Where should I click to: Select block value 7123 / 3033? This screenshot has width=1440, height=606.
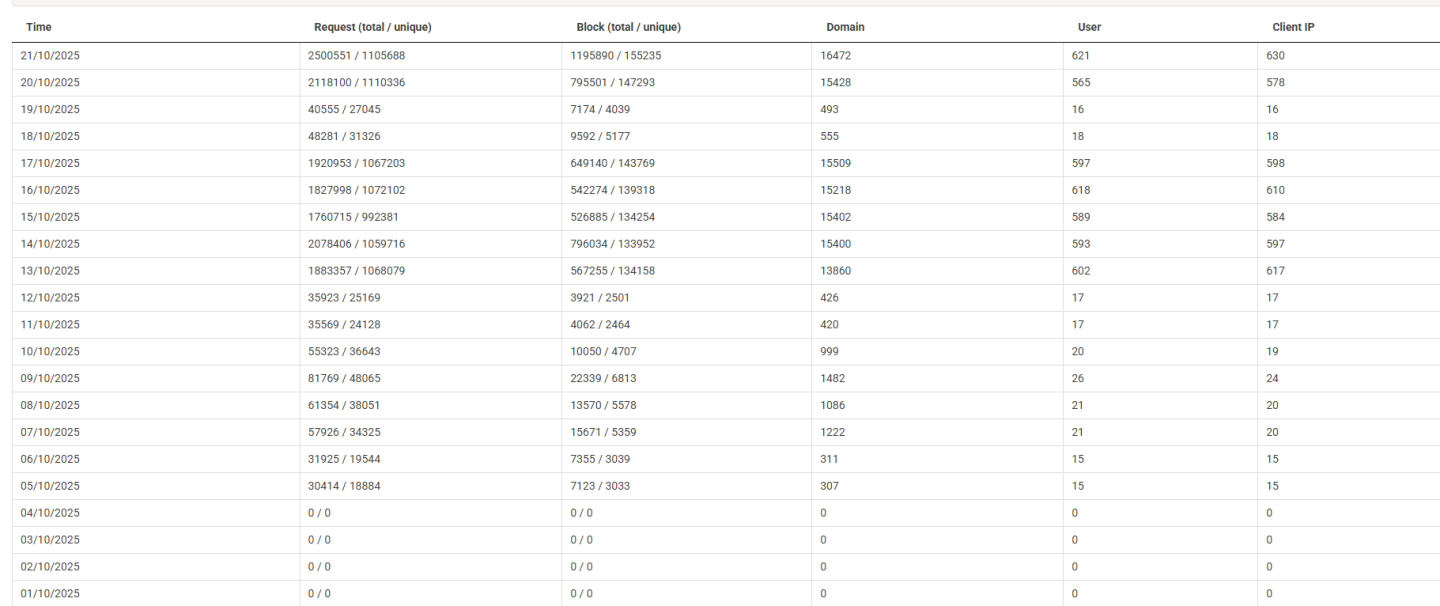(600, 486)
